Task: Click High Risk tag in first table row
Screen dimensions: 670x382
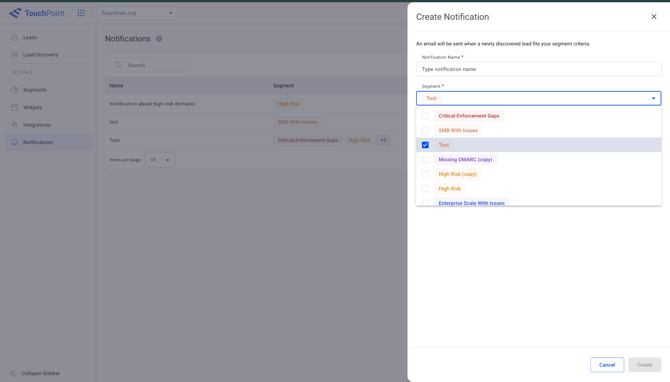Action: pos(288,104)
